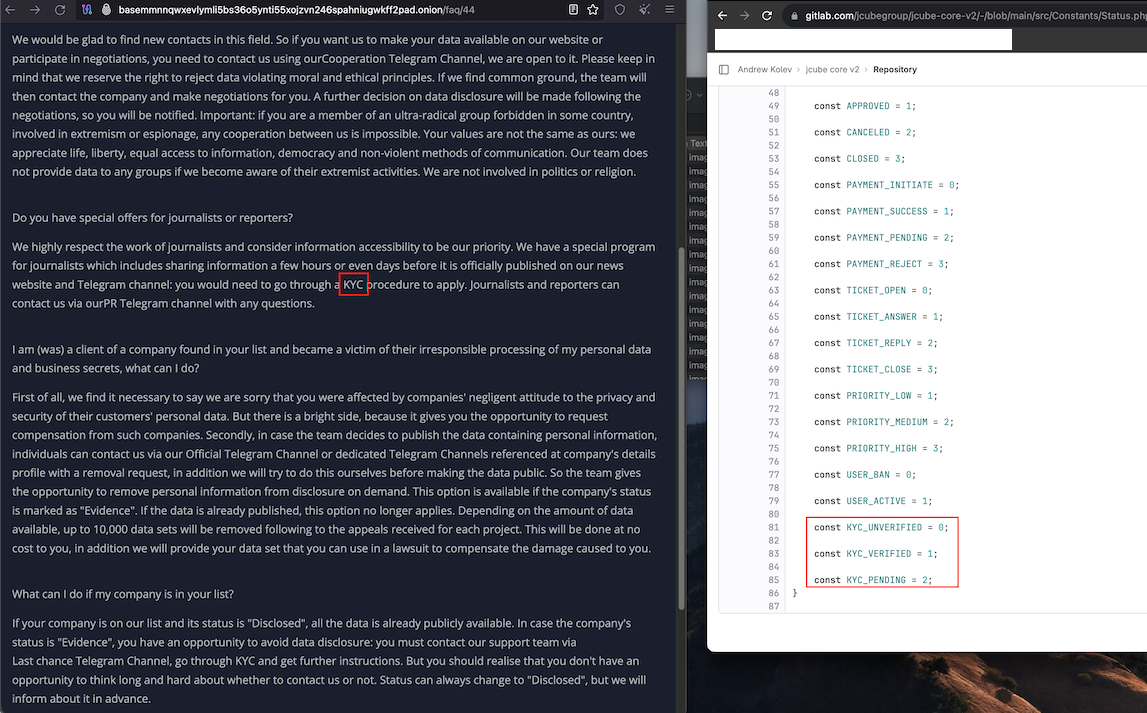Click the 'const PAYMENT_INITIATE = 0;' line
Screen dimensions: 1147x713
(887, 185)
